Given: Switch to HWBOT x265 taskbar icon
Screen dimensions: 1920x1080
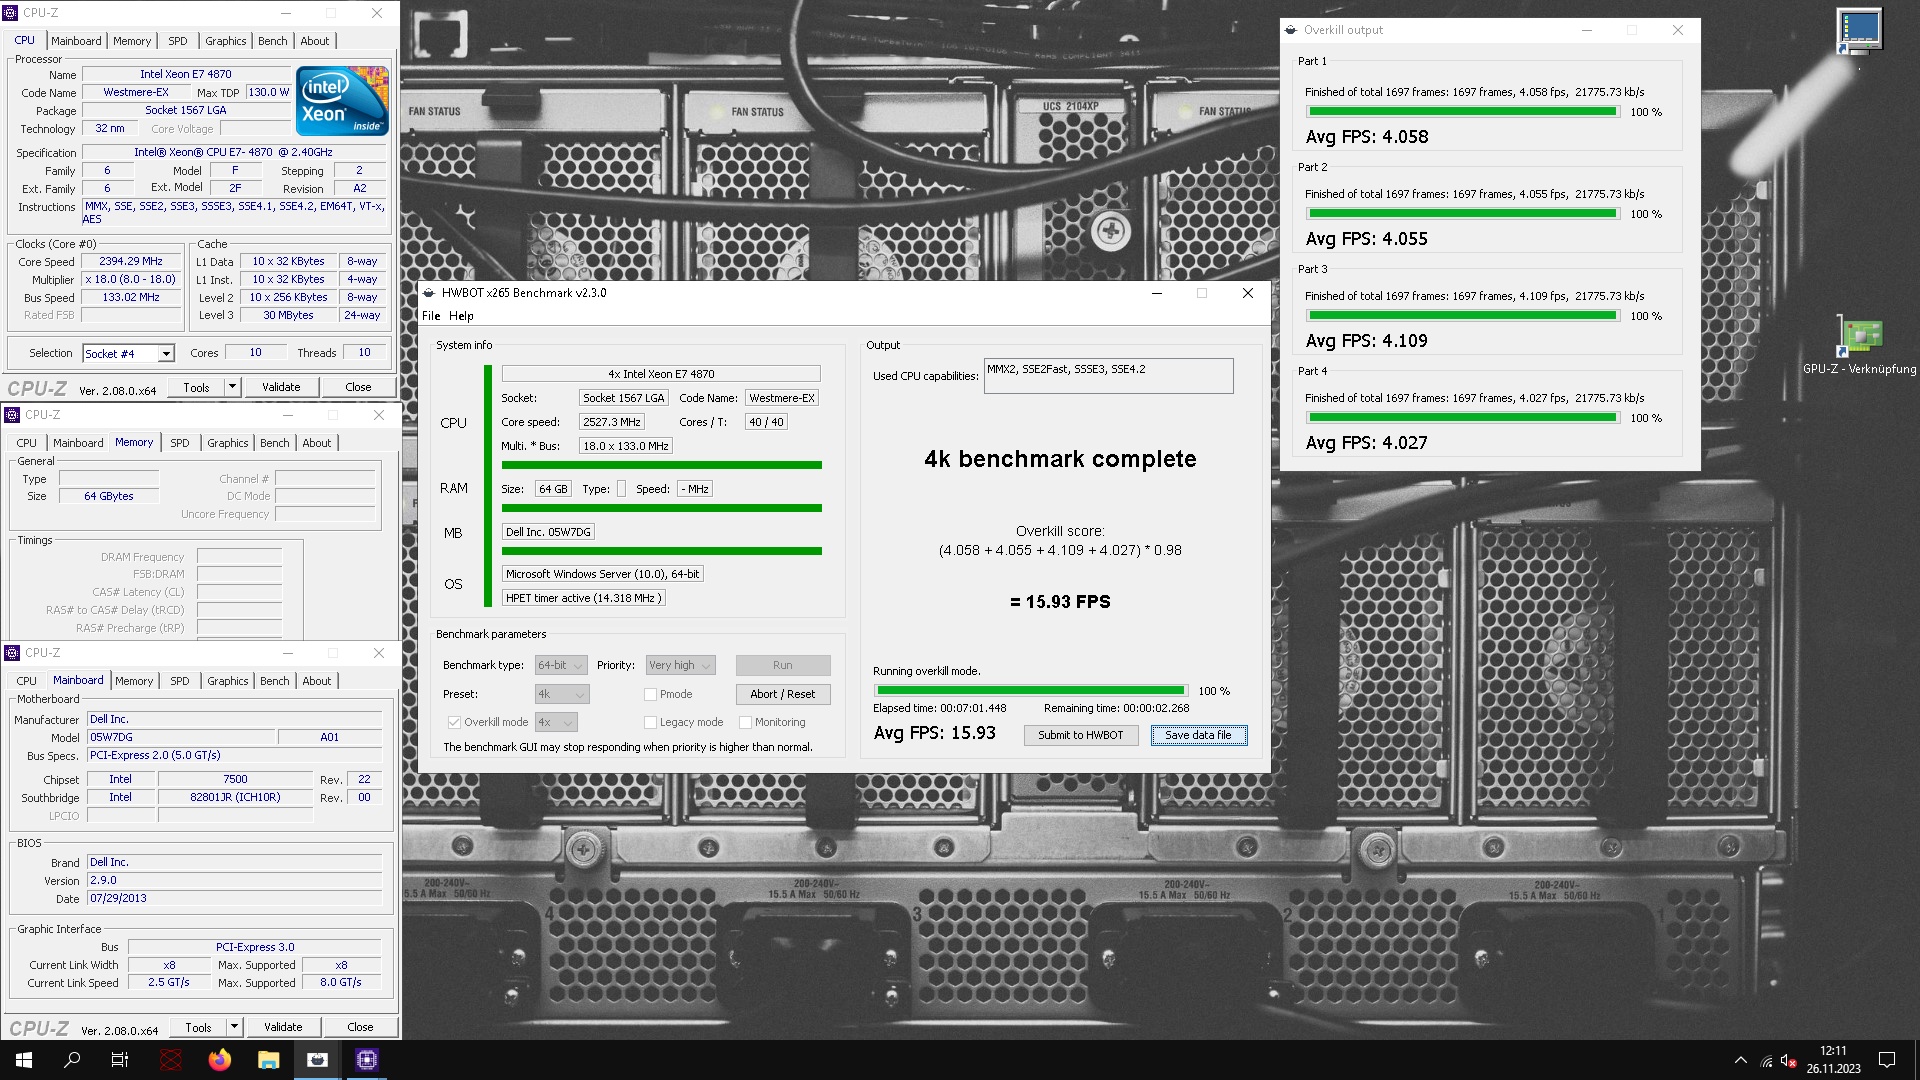Looking at the screenshot, I should (317, 1060).
